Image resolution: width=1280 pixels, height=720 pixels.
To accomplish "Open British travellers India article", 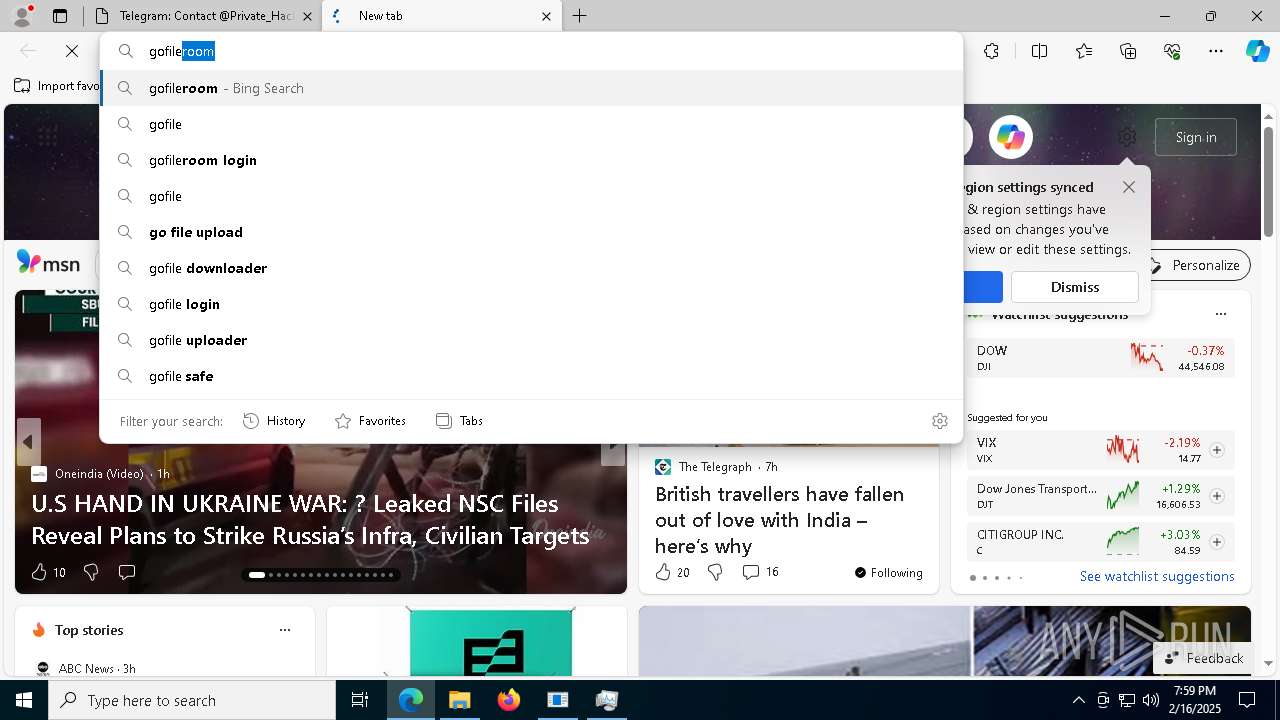I will point(779,520).
